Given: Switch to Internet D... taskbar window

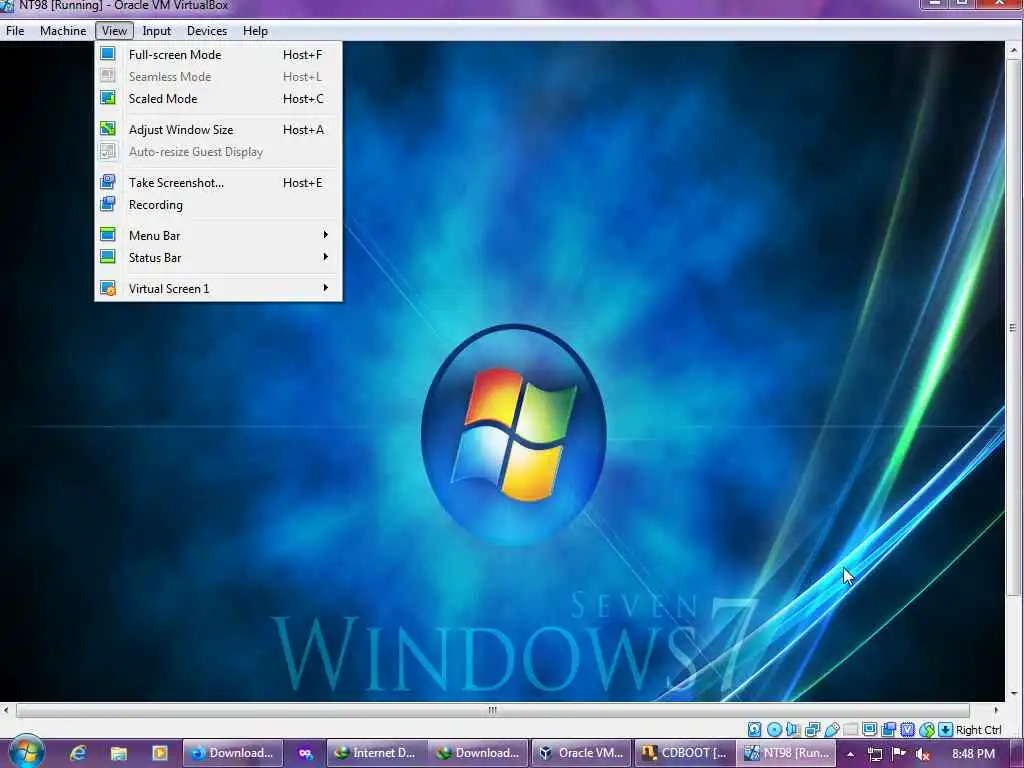Looking at the screenshot, I should click(377, 753).
